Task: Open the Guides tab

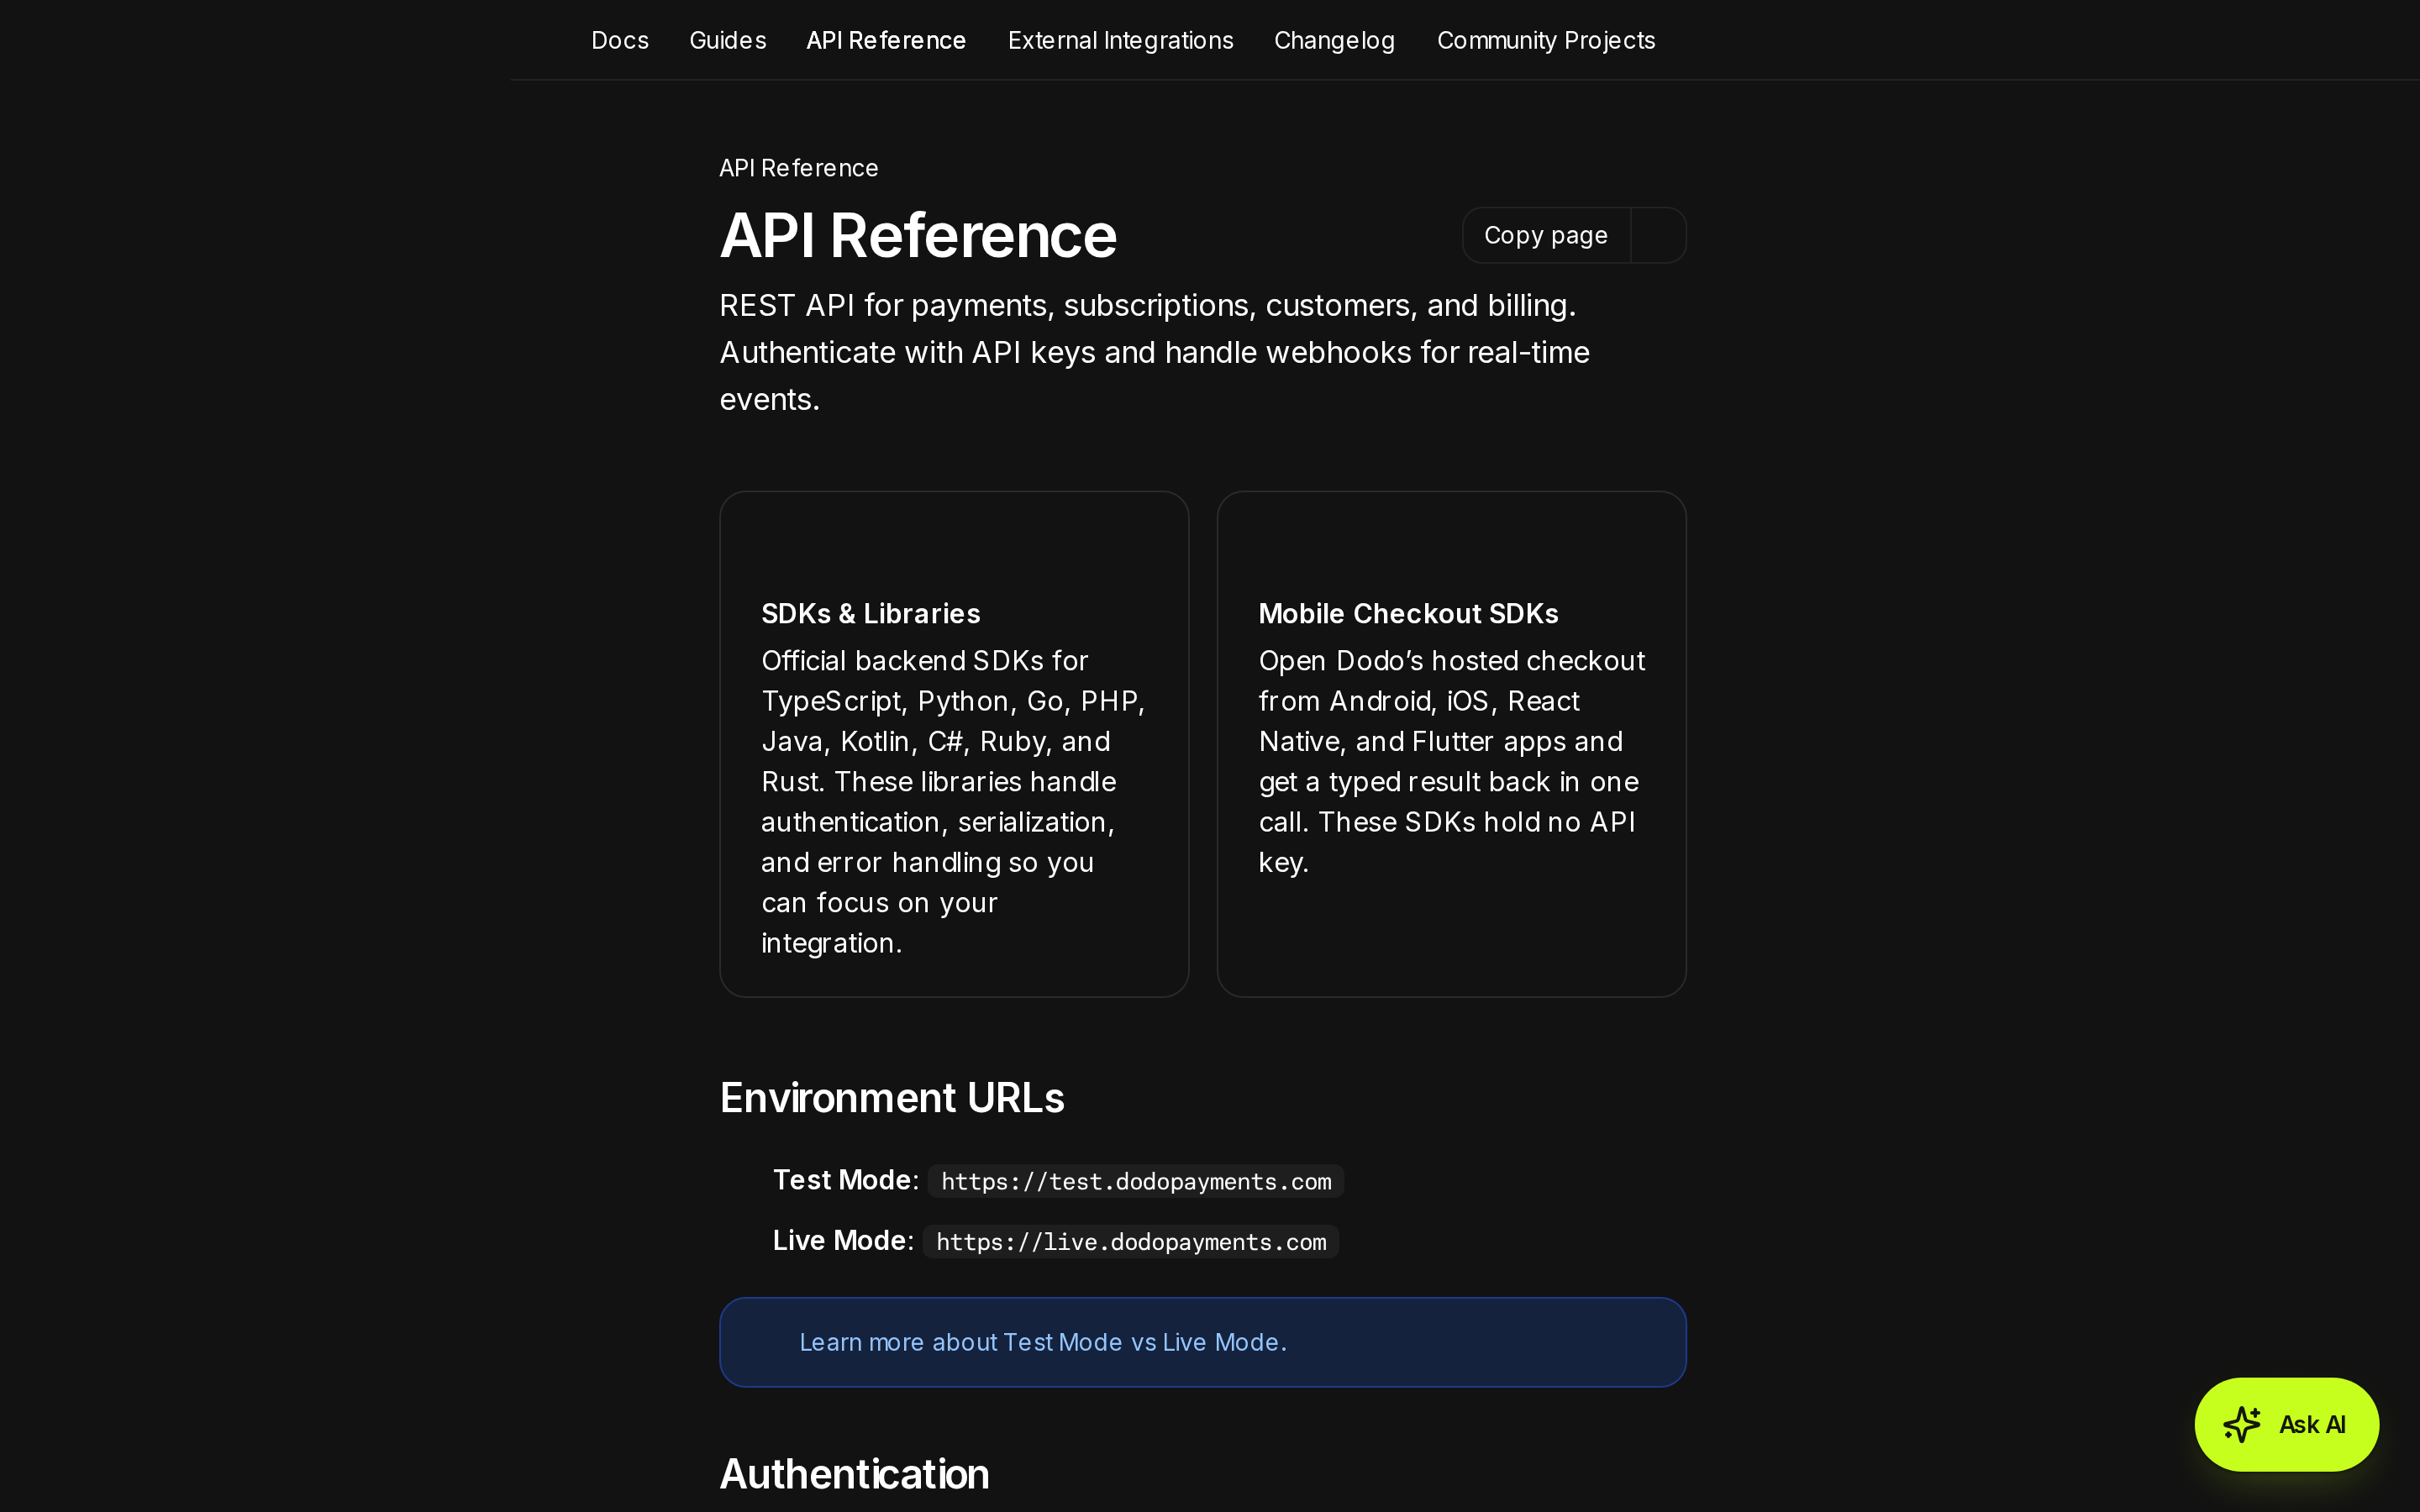Action: pos(728,40)
